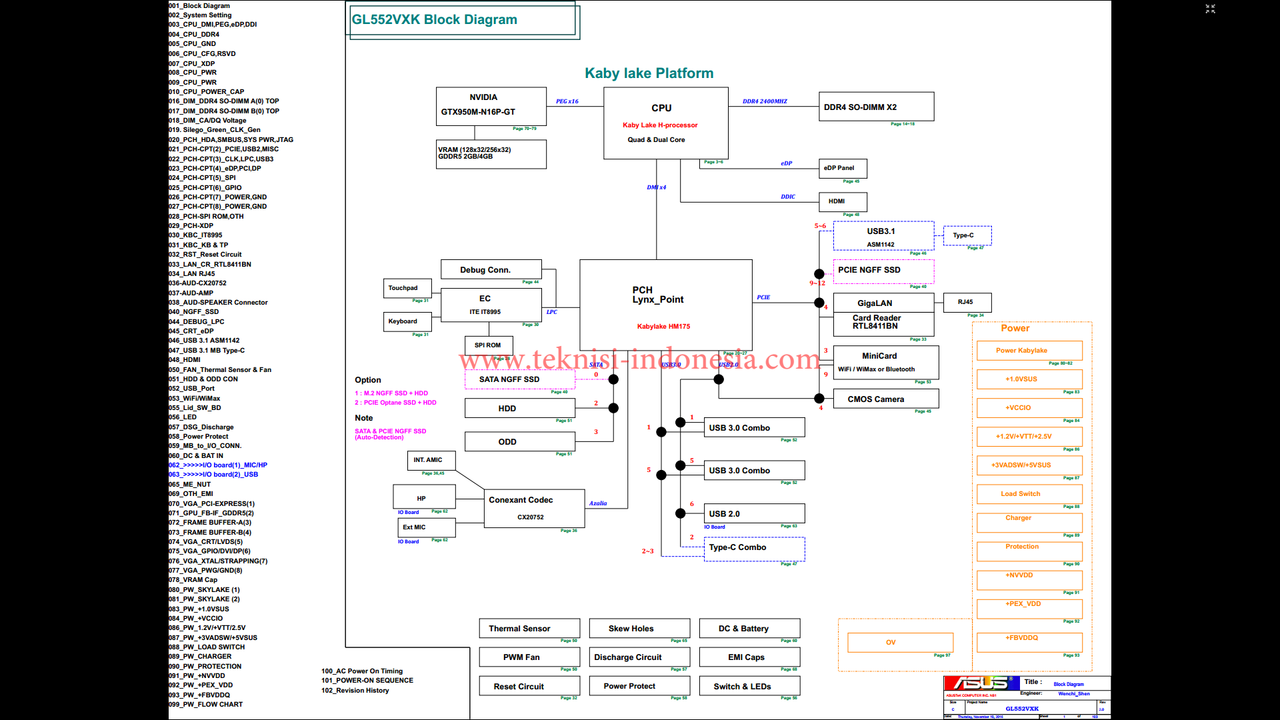Click the HDMI block in diagram
The image size is (1280, 720).
(x=843, y=202)
